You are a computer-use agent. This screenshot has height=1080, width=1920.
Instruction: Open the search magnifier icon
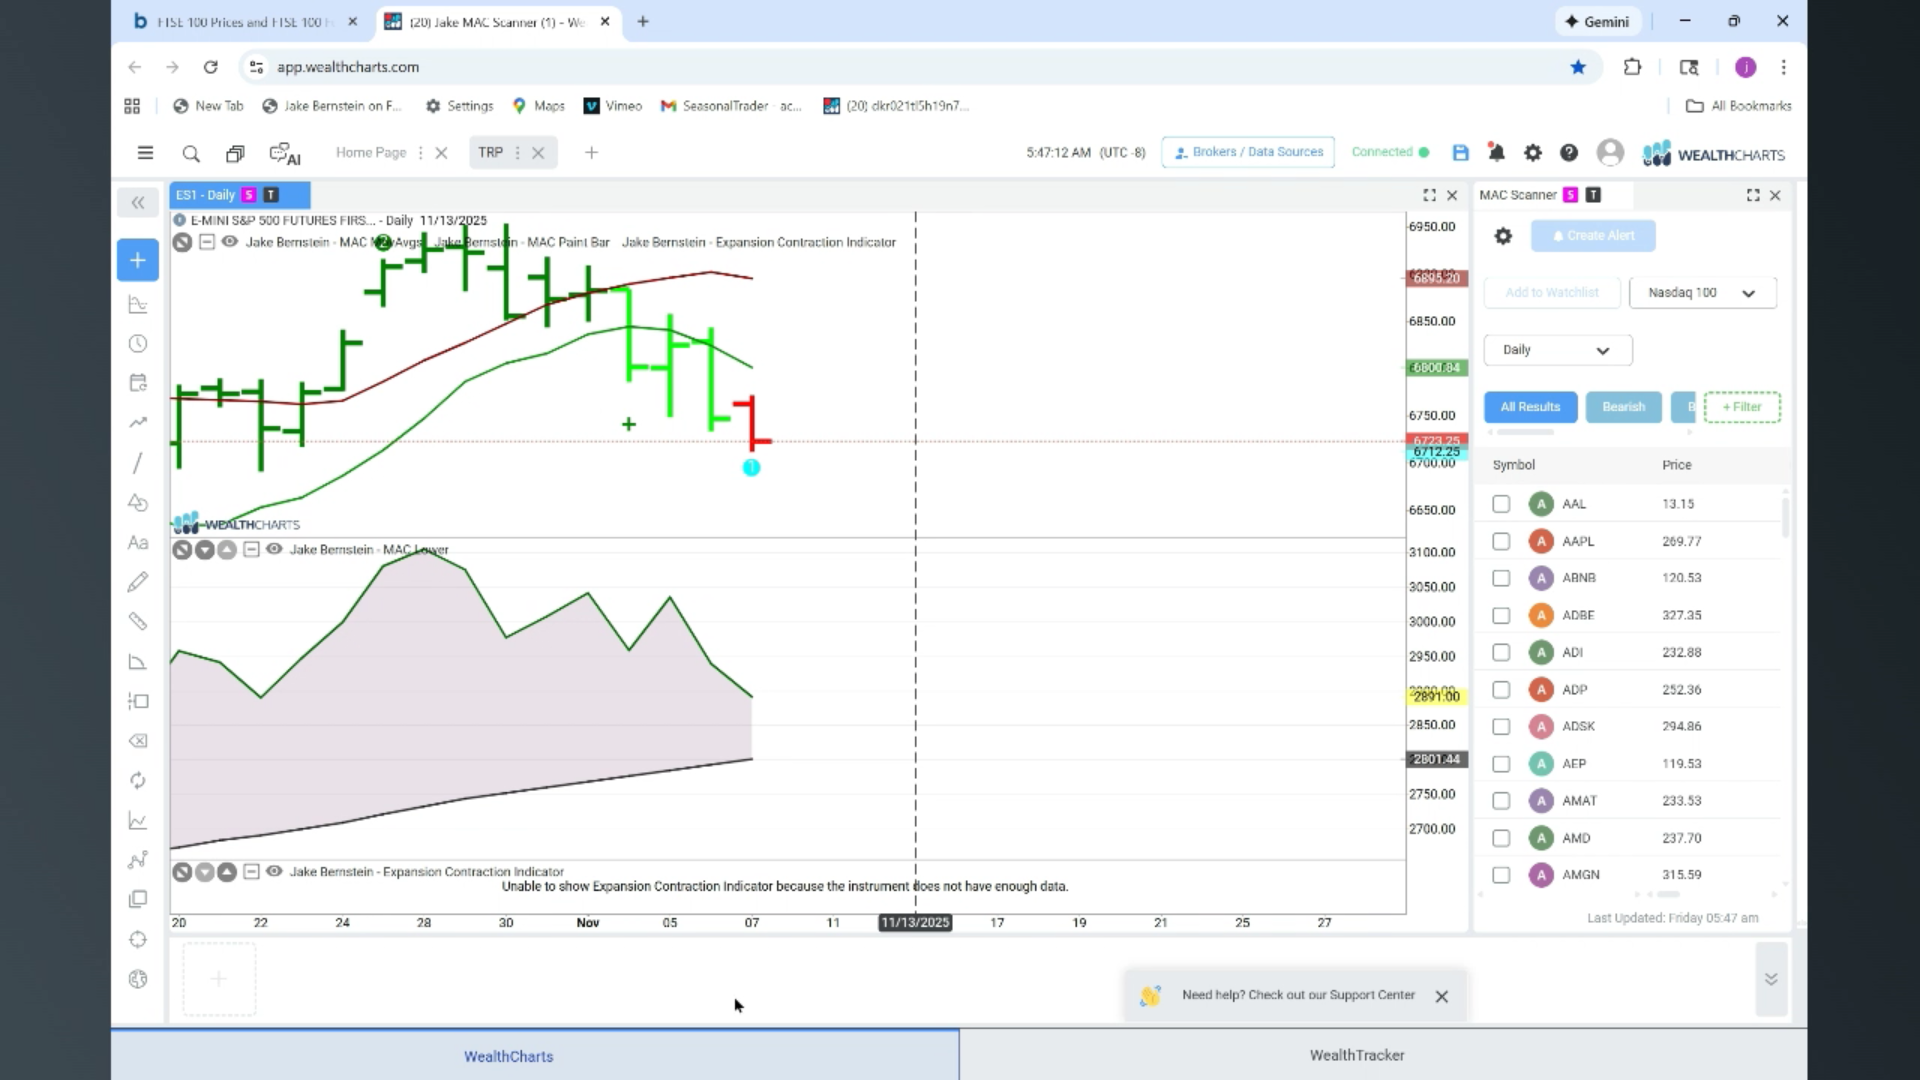[x=191, y=154]
